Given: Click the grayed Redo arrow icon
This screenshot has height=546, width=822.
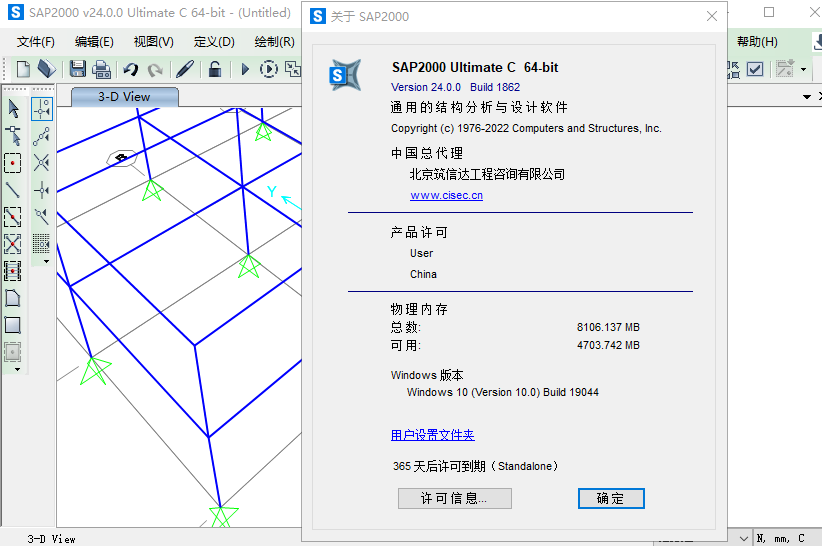Looking at the screenshot, I should coord(155,70).
